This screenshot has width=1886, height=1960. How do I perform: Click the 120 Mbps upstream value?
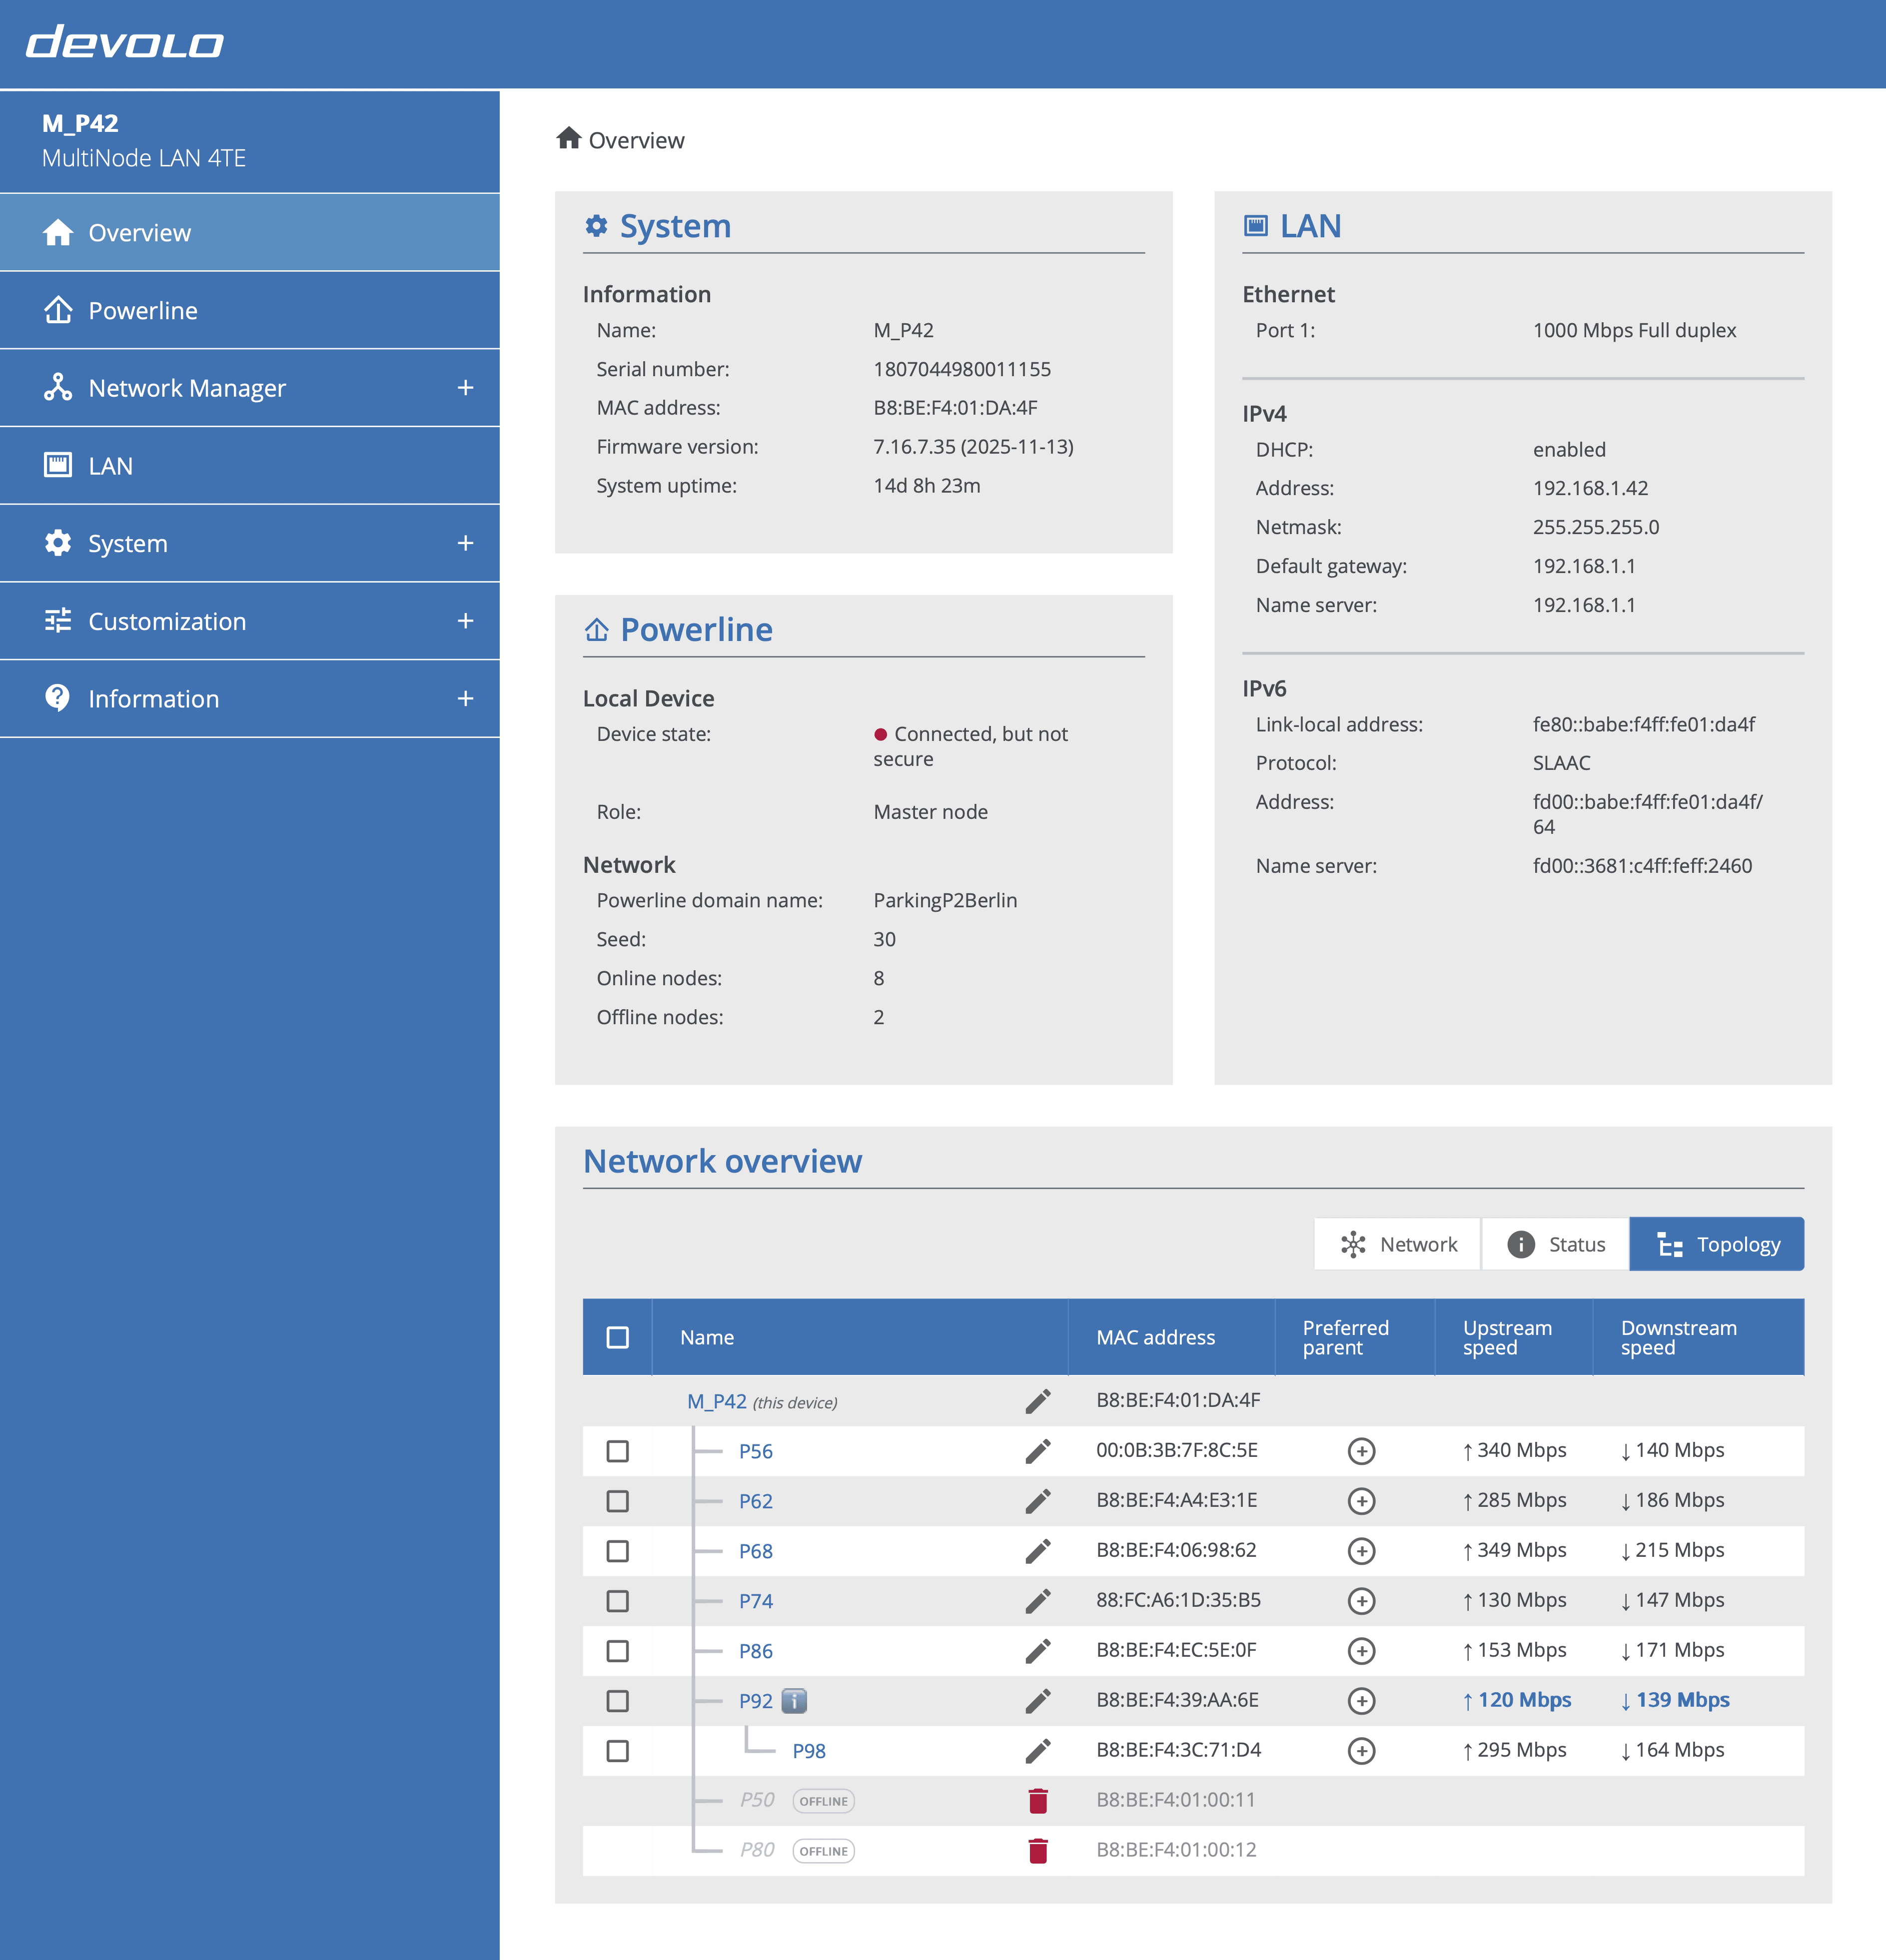pyautogui.click(x=1516, y=1700)
